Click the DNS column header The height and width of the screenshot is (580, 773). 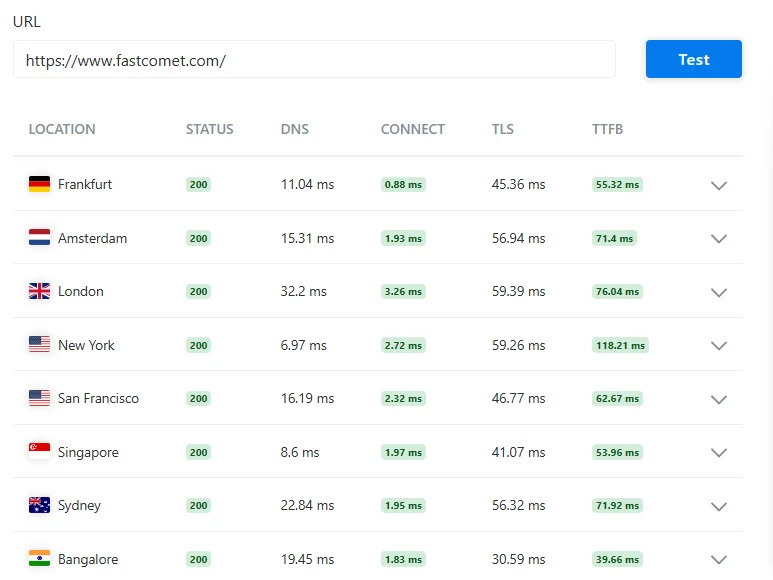(295, 129)
